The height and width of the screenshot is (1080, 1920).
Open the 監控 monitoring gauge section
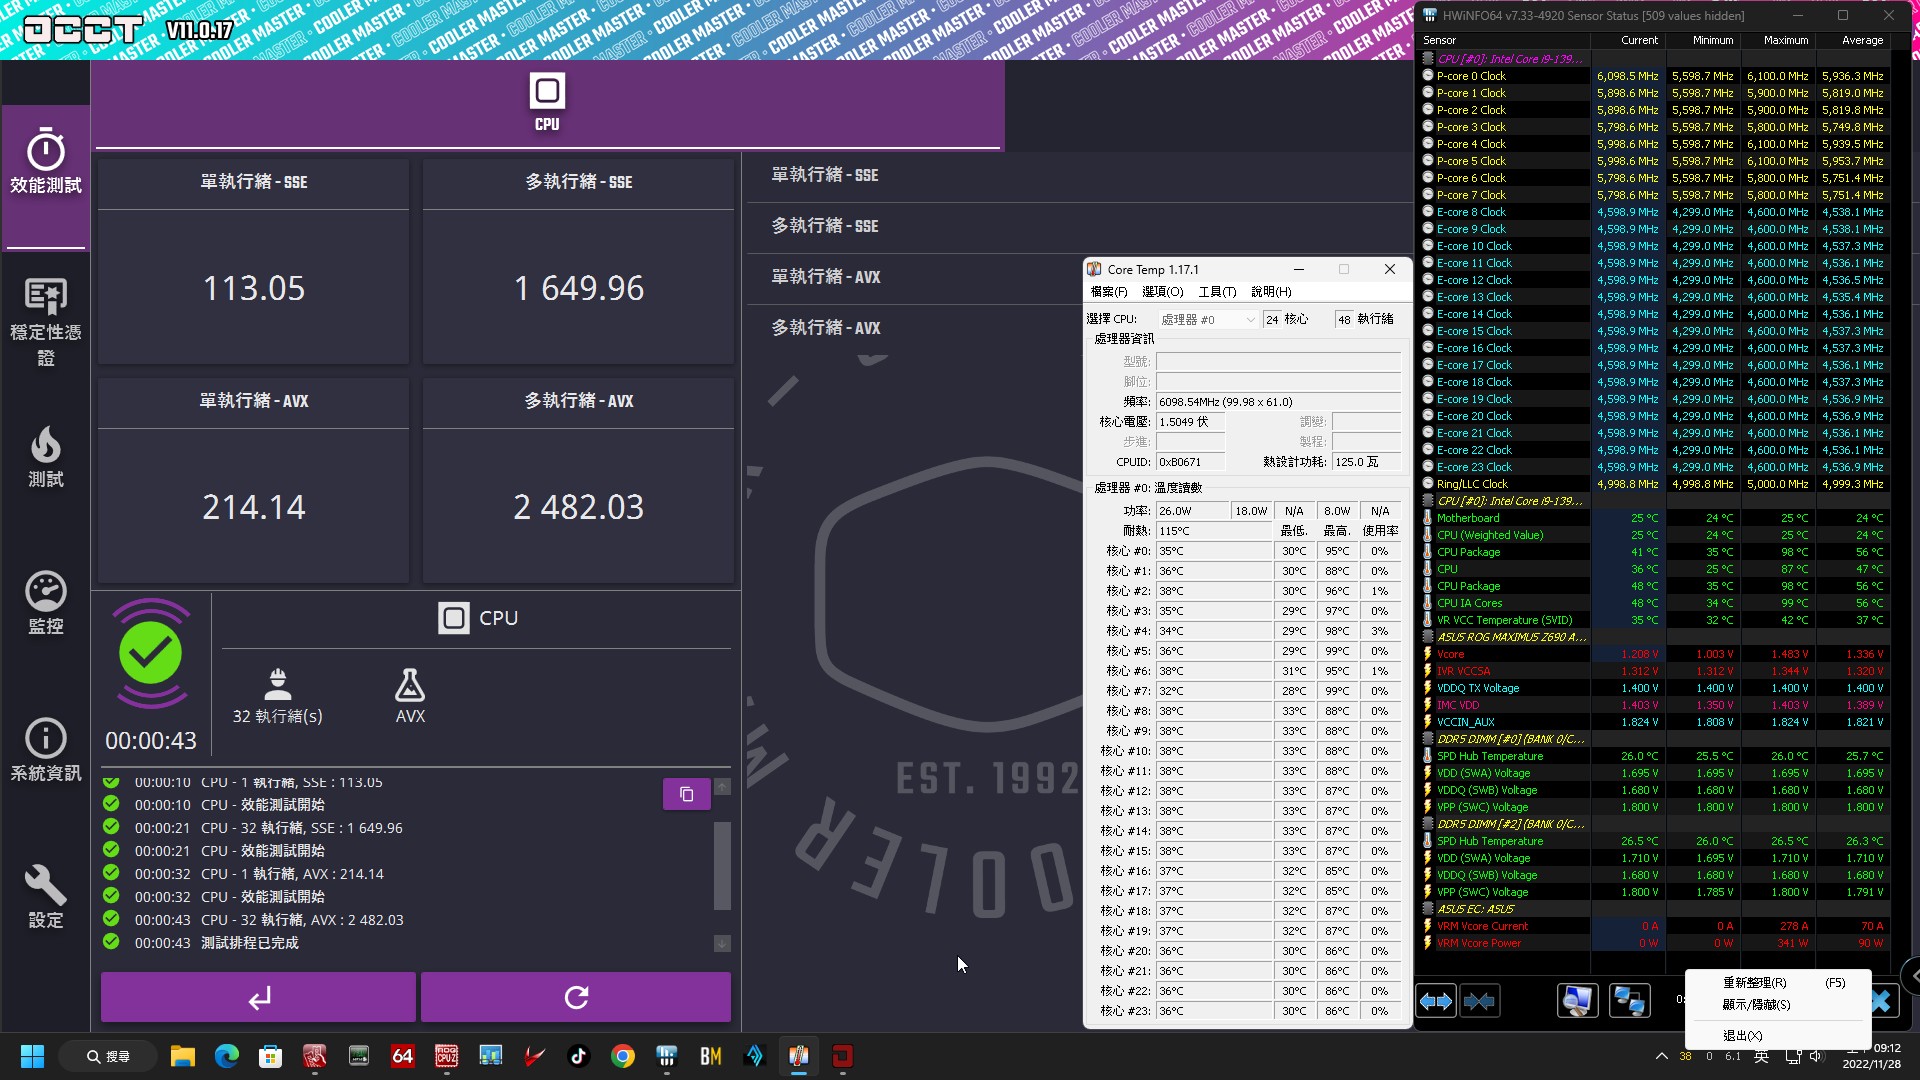point(45,603)
